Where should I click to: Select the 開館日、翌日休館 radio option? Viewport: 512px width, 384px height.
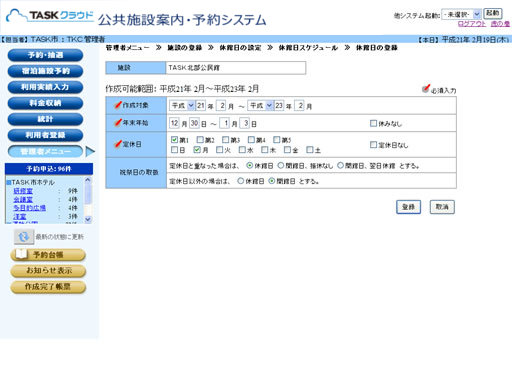pyautogui.click(x=341, y=165)
